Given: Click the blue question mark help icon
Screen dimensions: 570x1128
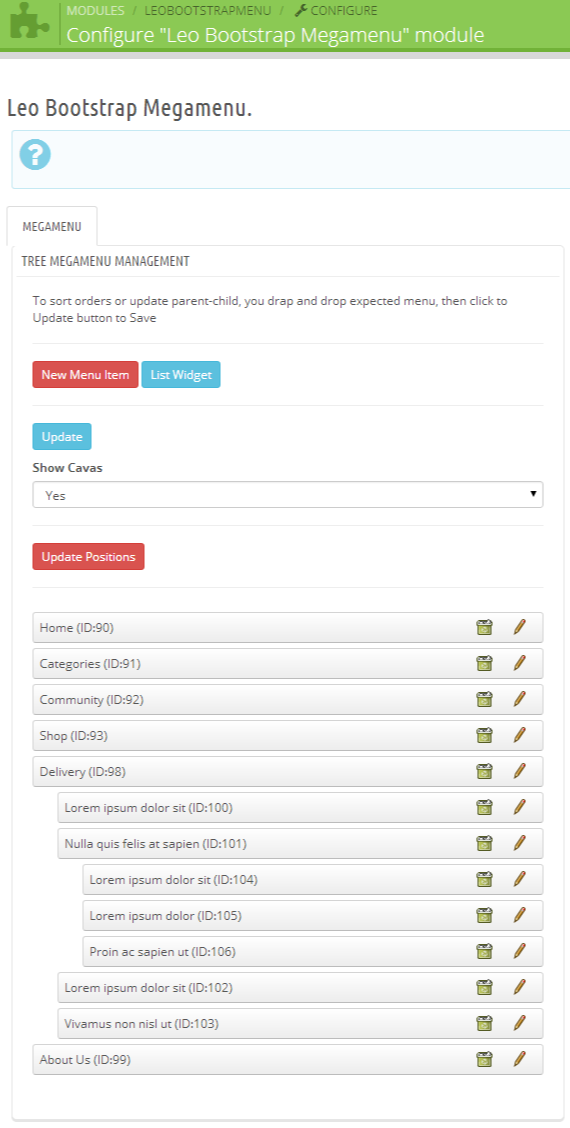Looking at the screenshot, I should click(35, 155).
